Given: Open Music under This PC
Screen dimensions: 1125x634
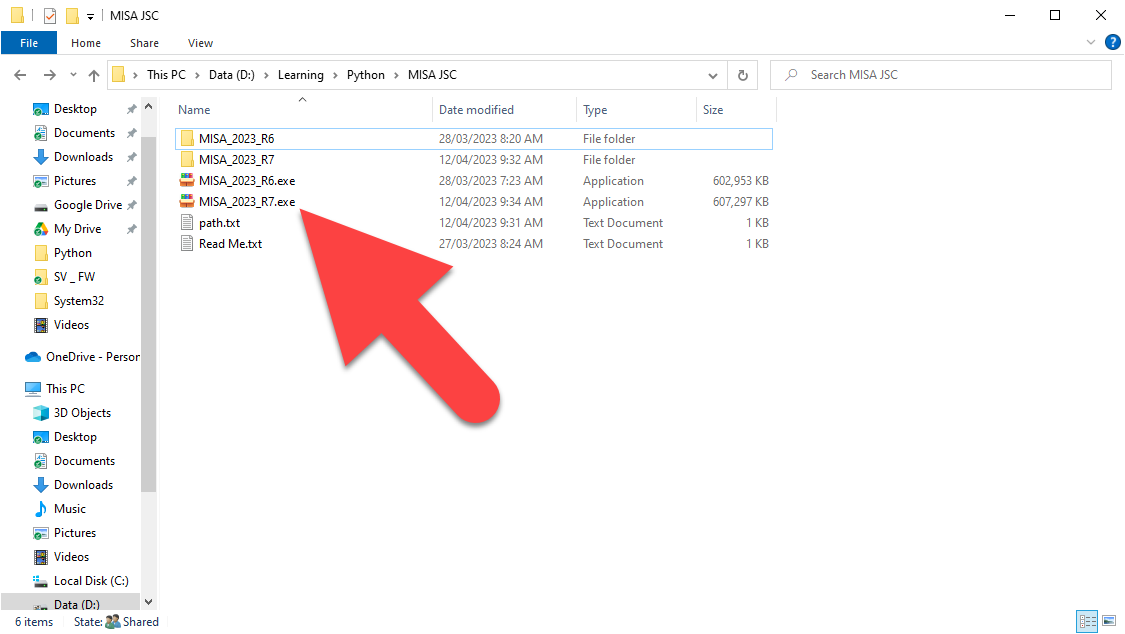Looking at the screenshot, I should coord(70,509).
